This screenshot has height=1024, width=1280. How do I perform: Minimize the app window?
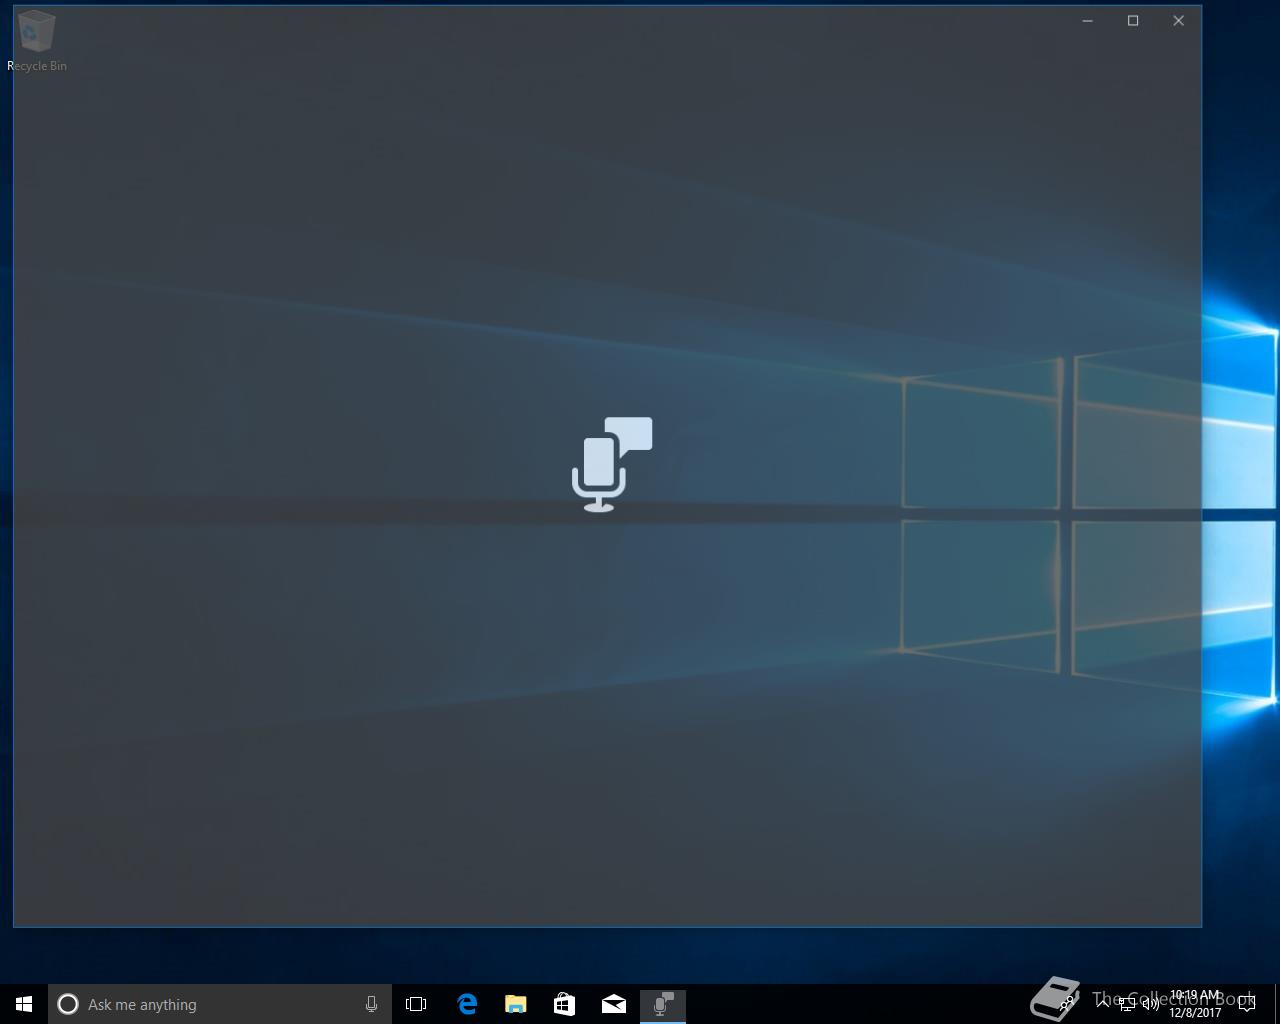[x=1087, y=20]
